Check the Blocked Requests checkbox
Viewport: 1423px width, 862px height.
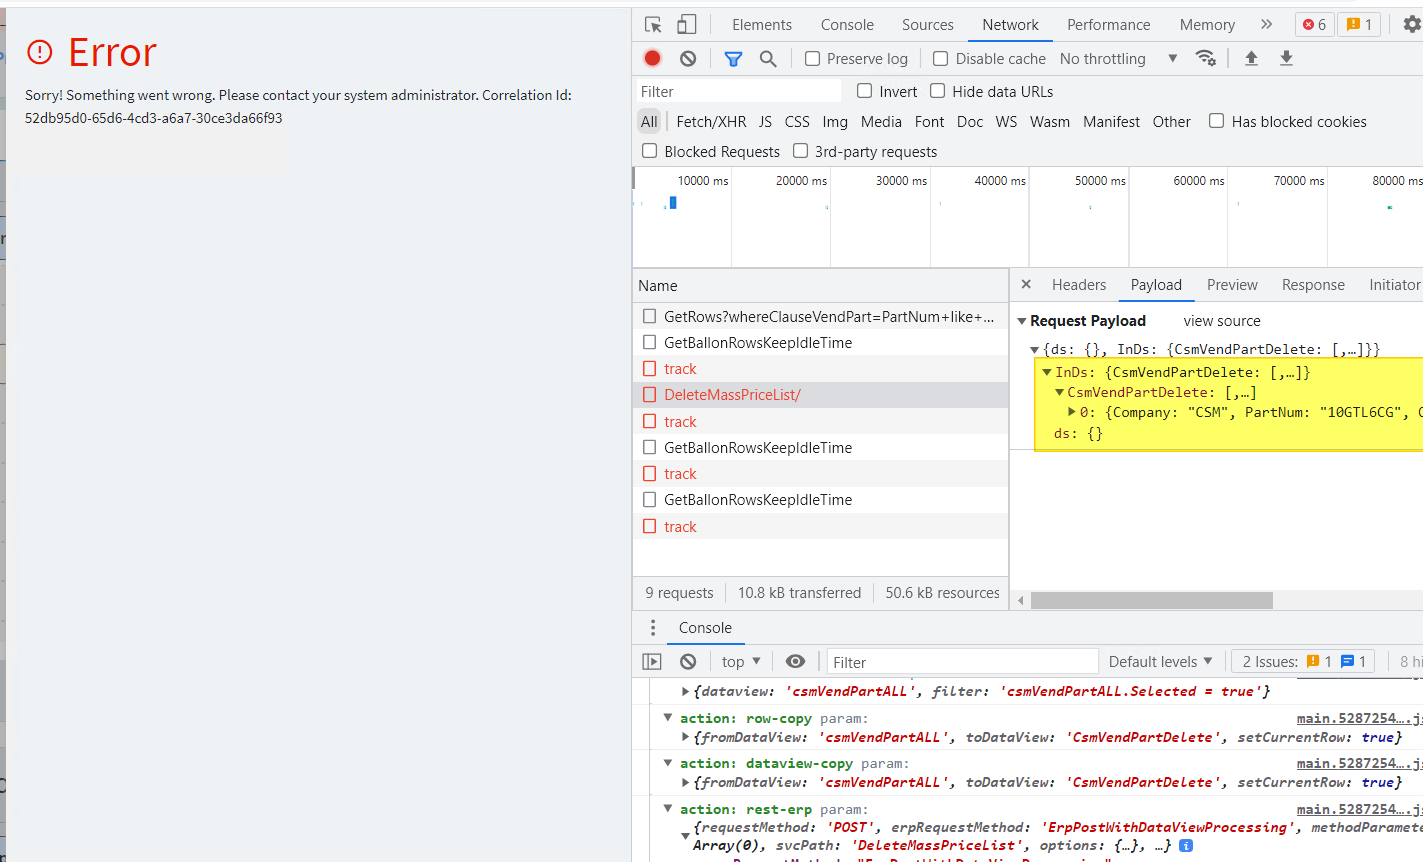[x=650, y=151]
